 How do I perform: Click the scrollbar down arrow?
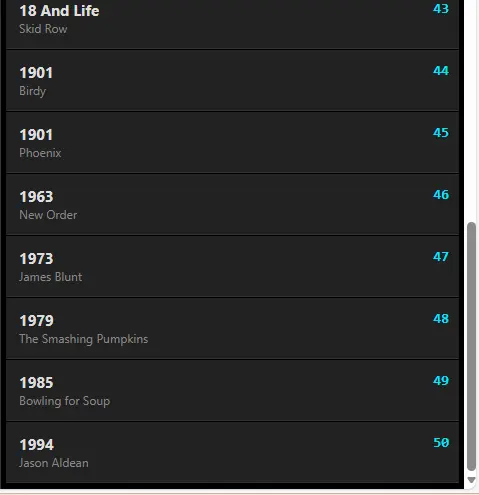[471, 480]
